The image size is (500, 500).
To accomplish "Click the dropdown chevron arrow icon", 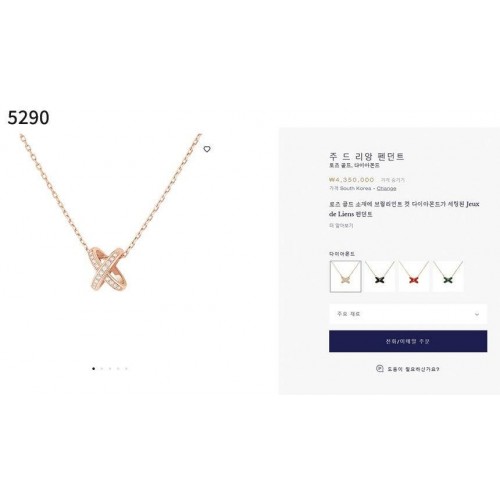I will click(x=477, y=314).
